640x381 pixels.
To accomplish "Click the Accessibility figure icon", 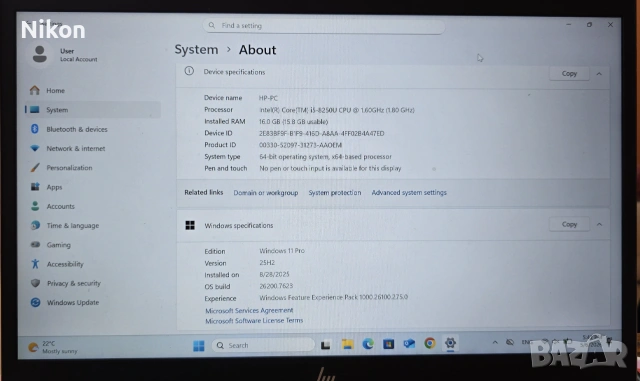I will [x=36, y=264].
